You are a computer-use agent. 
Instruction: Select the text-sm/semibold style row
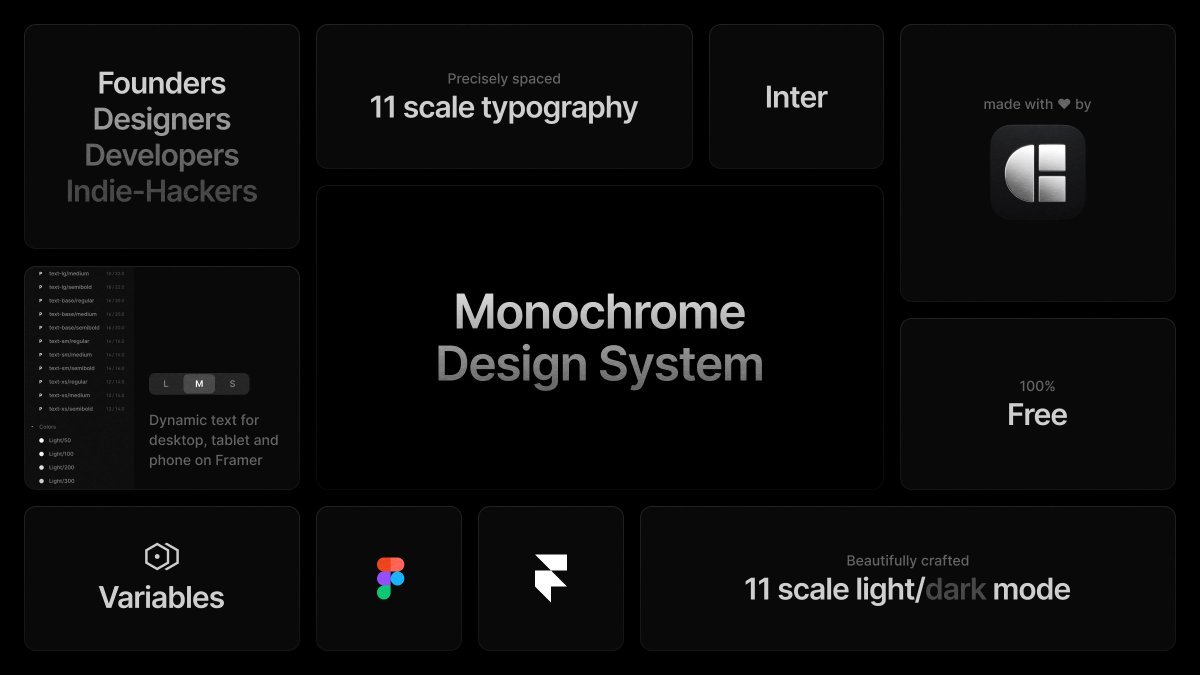pyautogui.click(x=72, y=368)
